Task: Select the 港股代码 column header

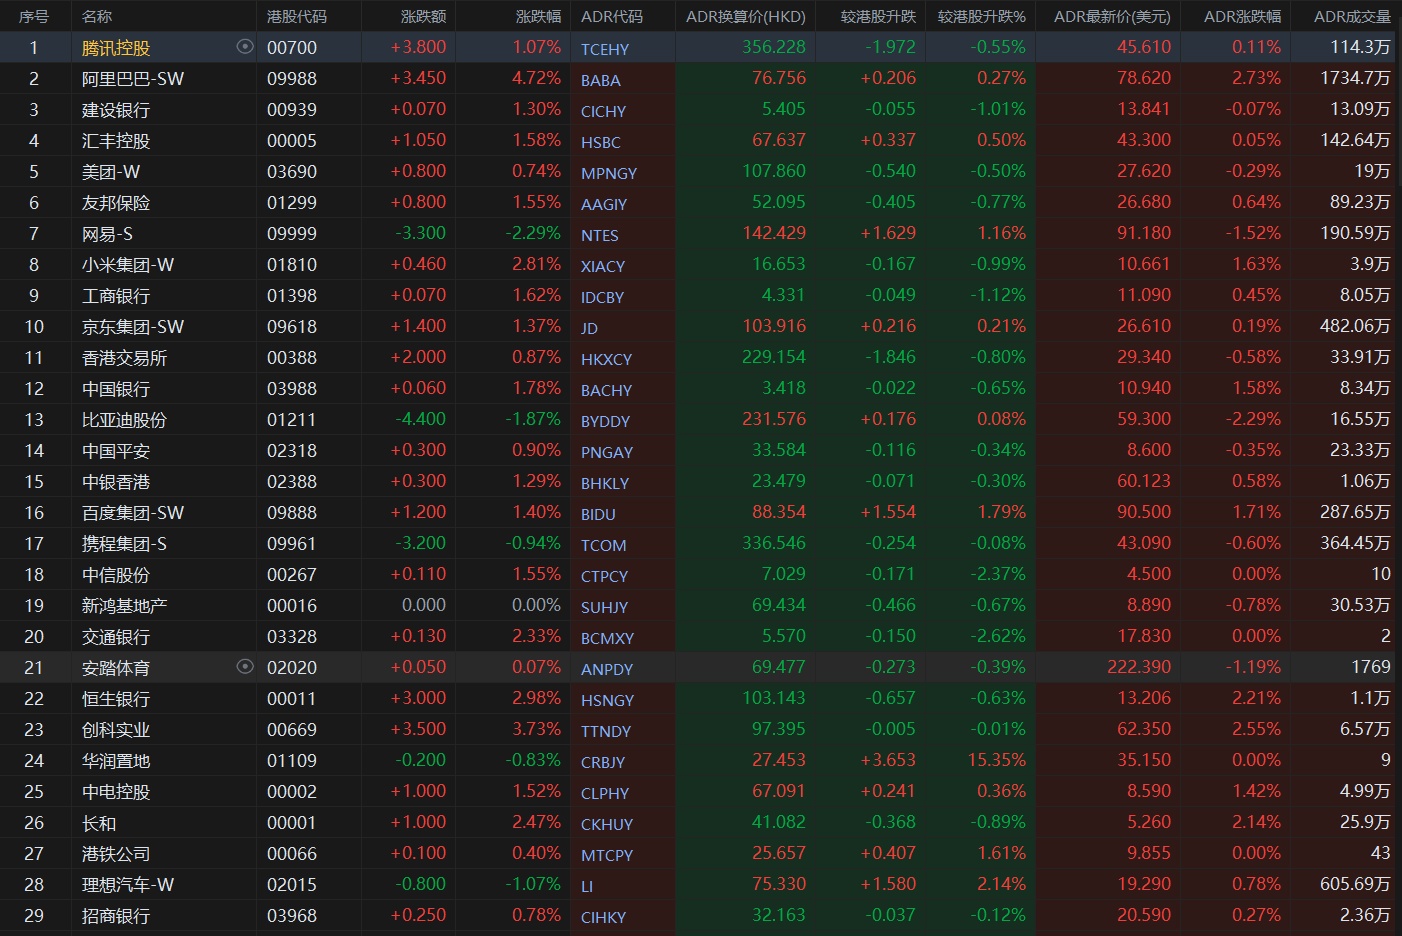Action: pos(297,16)
